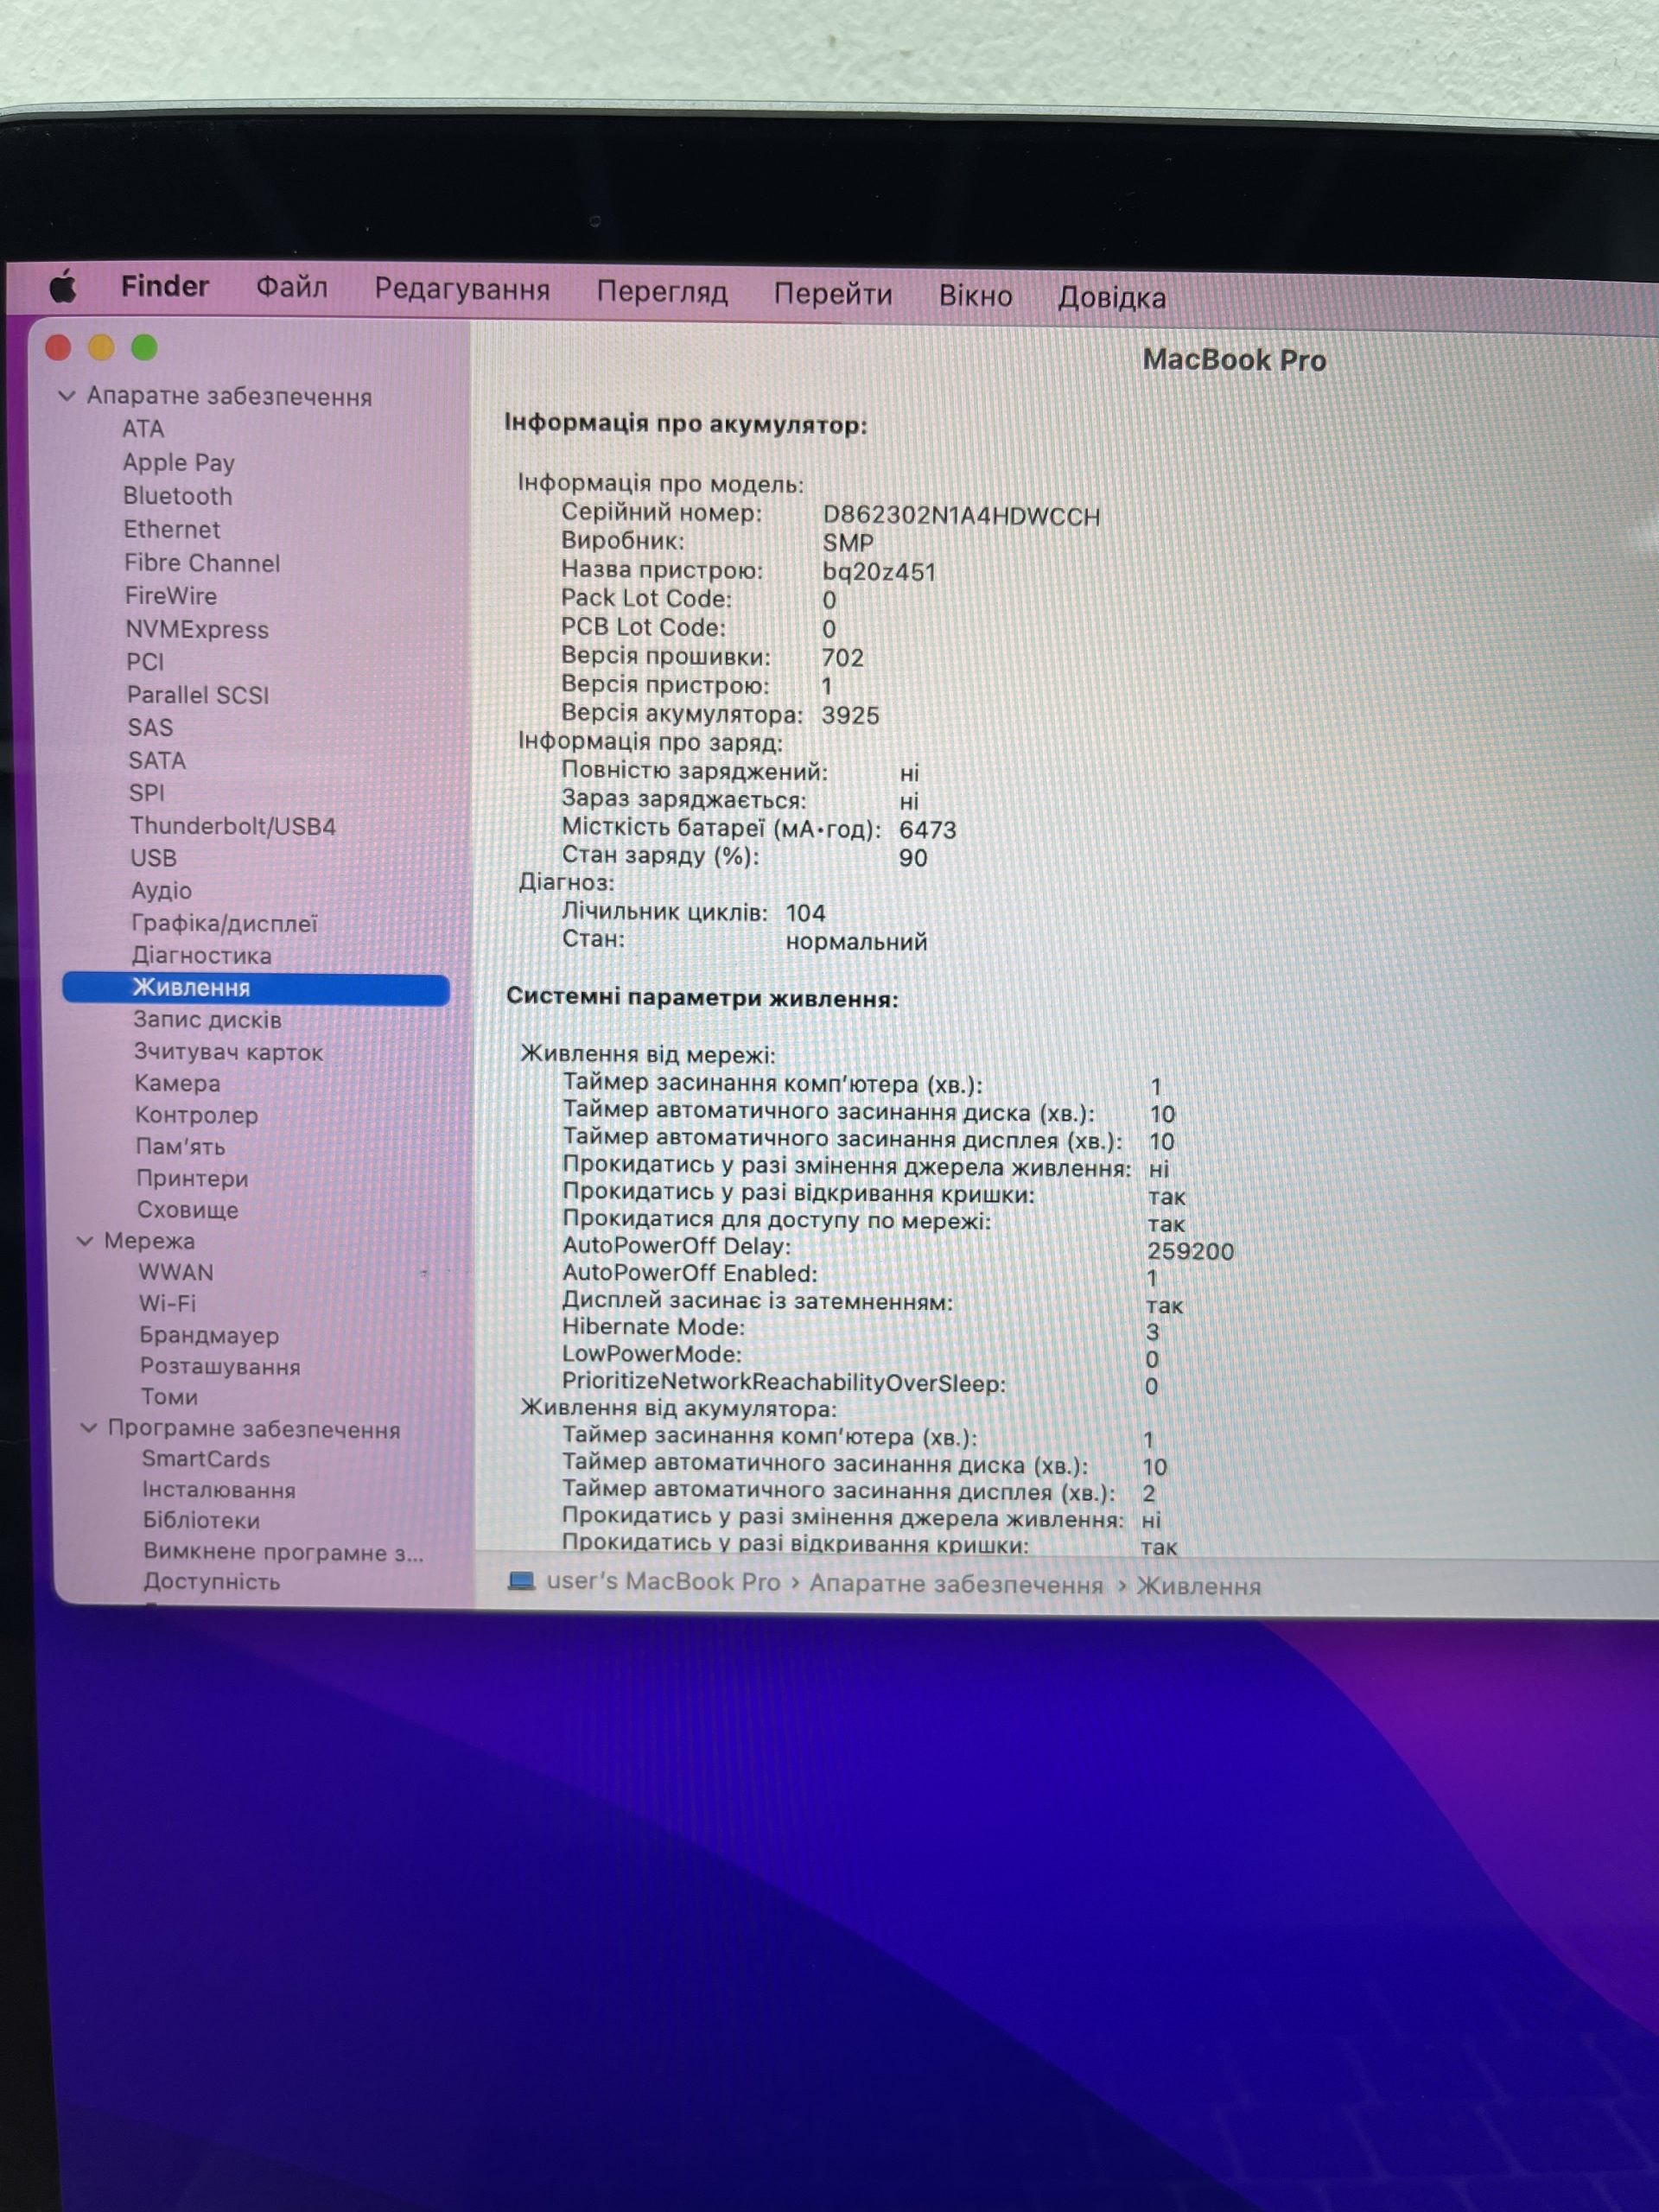Click Апаратне забезпечення in the path bar
This screenshot has width=1659, height=2212.
click(x=956, y=1585)
